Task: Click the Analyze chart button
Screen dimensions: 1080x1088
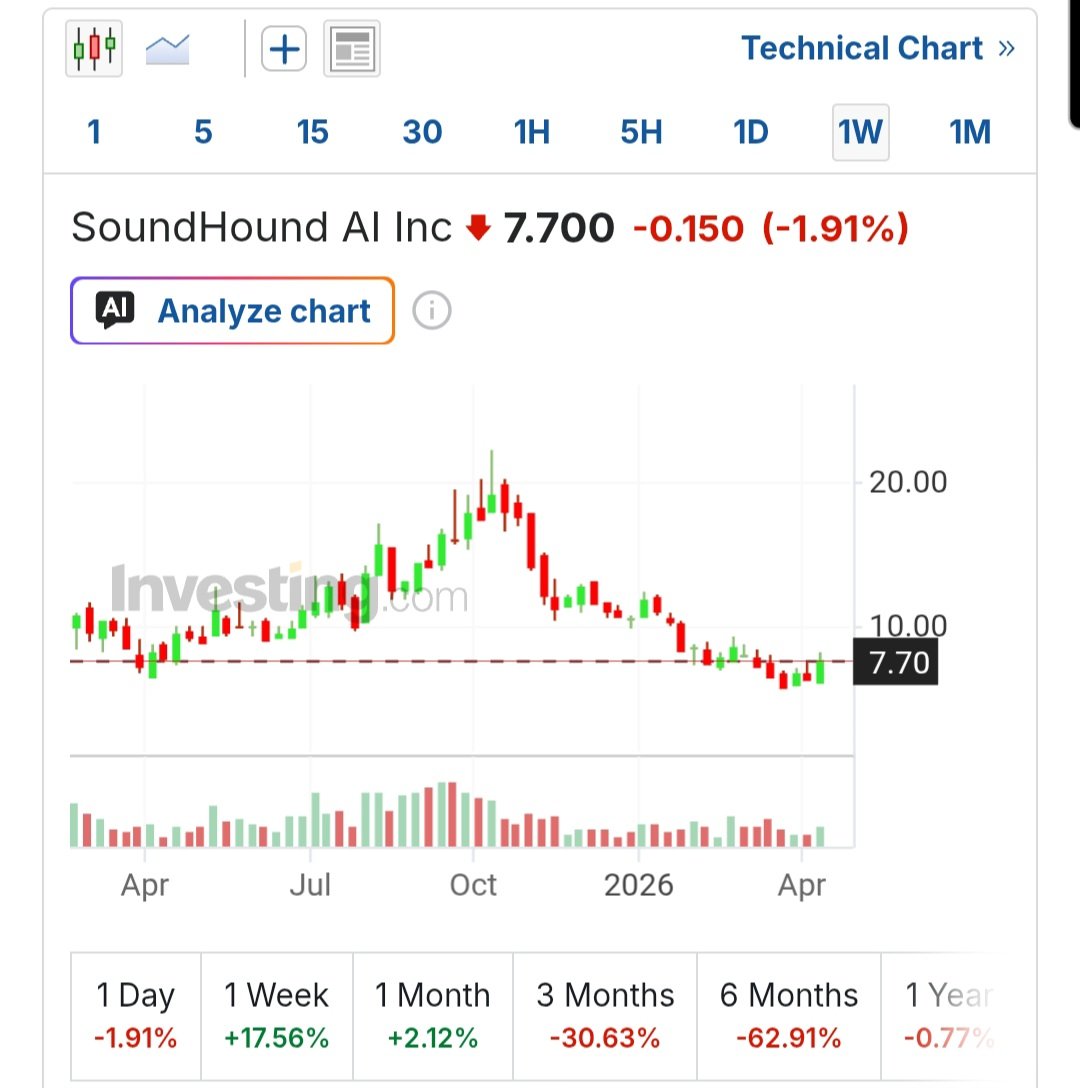Action: 232,310
